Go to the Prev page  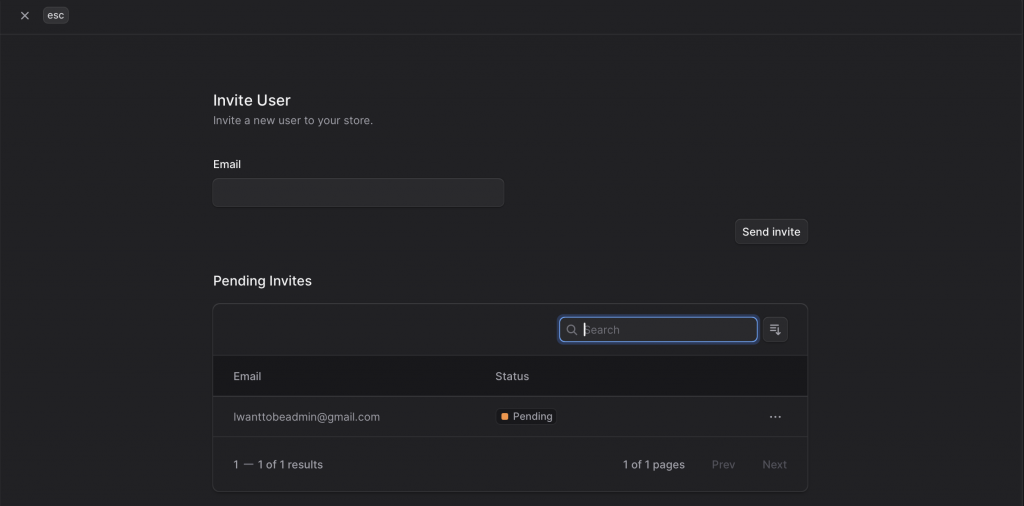[x=723, y=465]
